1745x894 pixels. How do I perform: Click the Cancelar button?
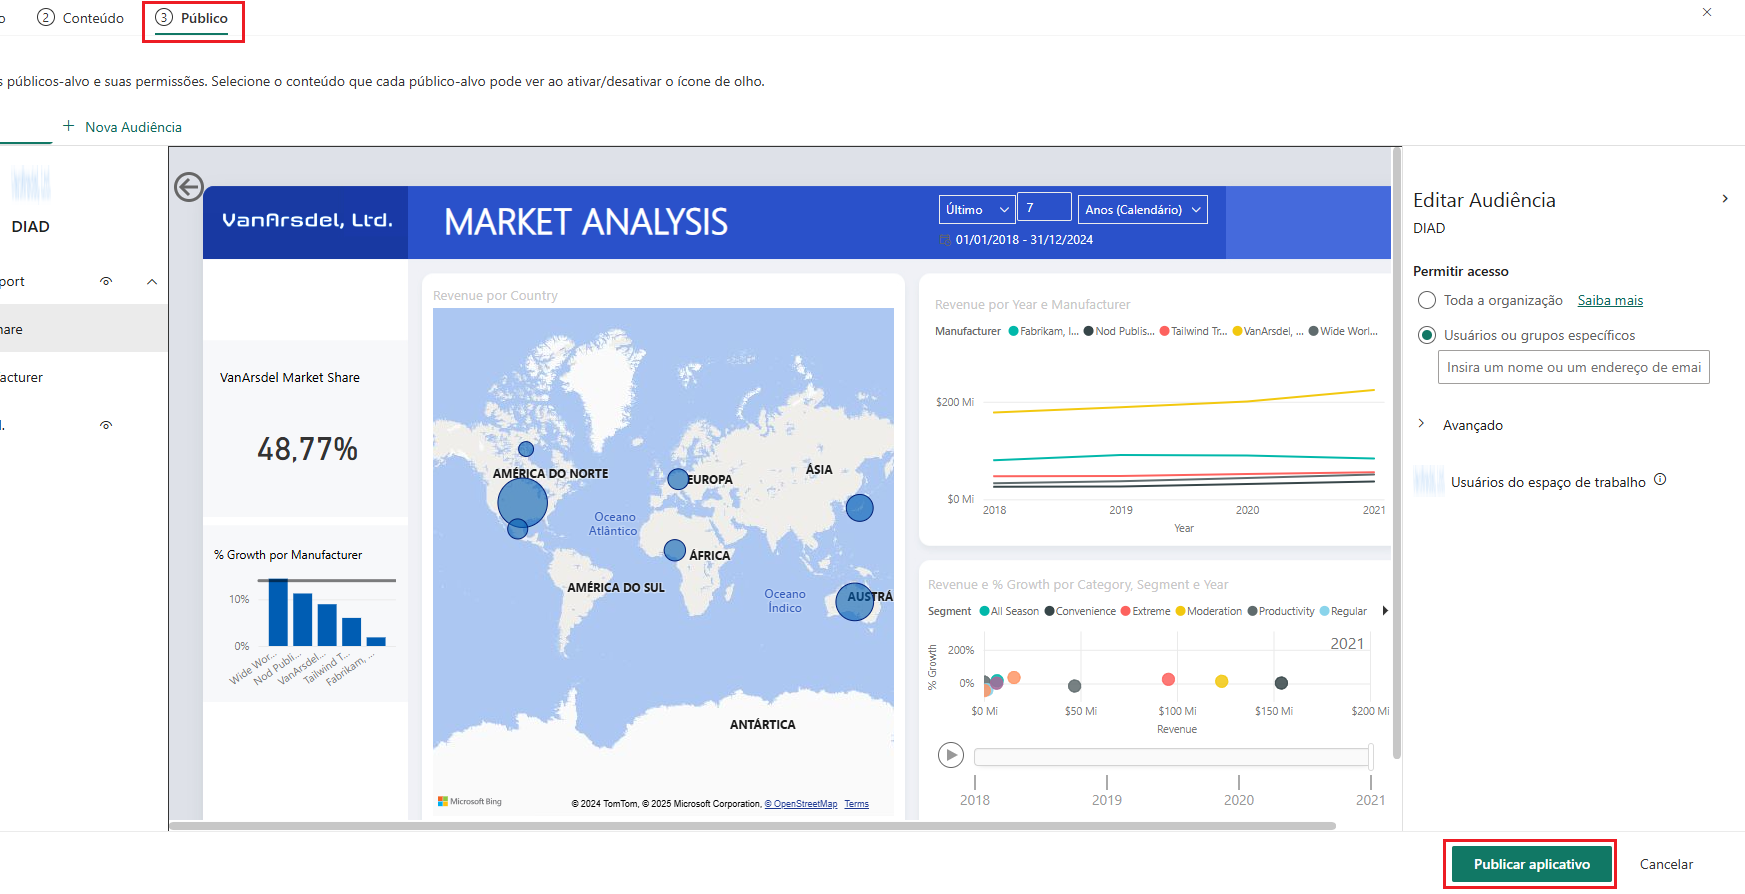1666,864
